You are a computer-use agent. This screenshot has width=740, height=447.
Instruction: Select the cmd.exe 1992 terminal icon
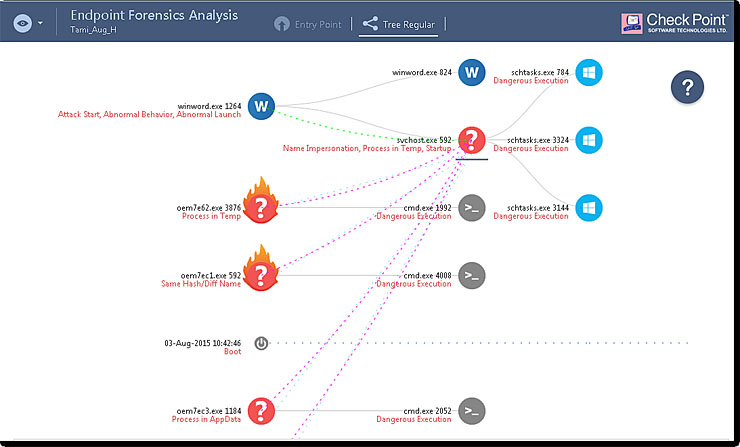tap(473, 207)
